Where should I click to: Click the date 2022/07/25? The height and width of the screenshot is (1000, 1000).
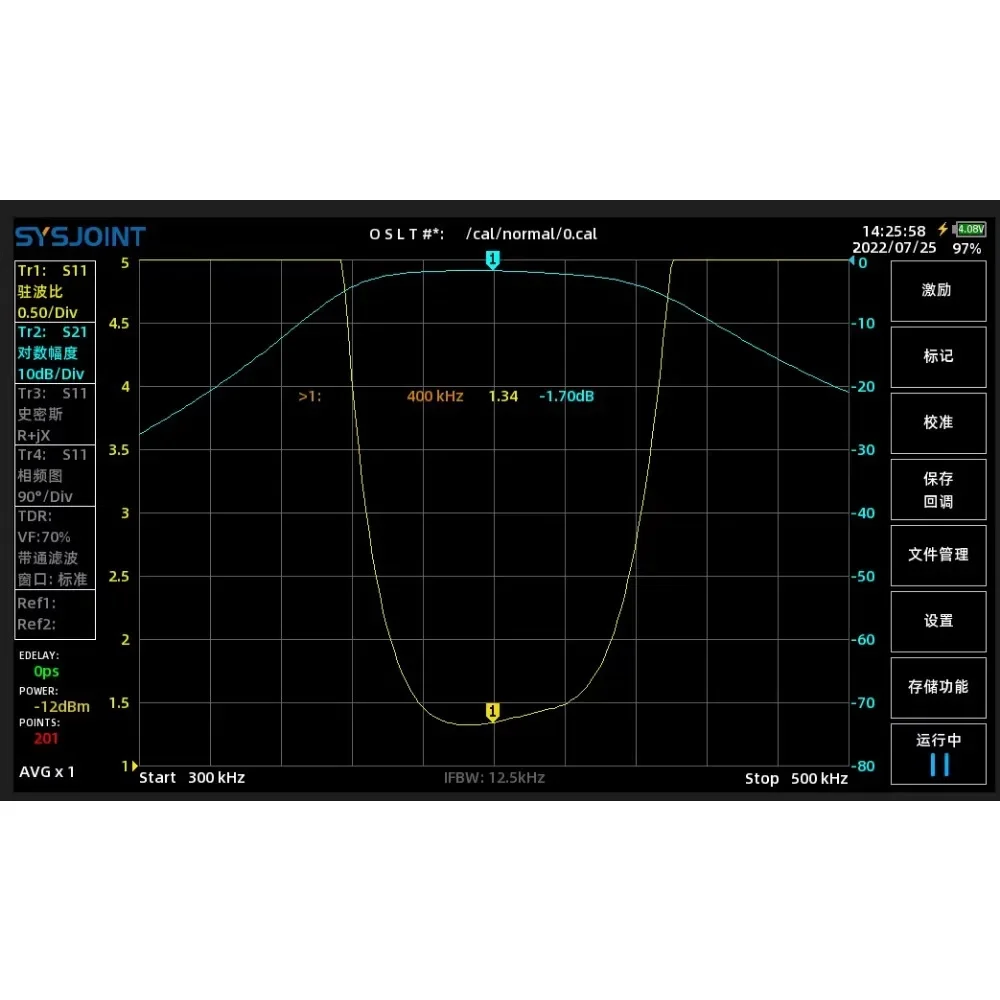pos(894,247)
